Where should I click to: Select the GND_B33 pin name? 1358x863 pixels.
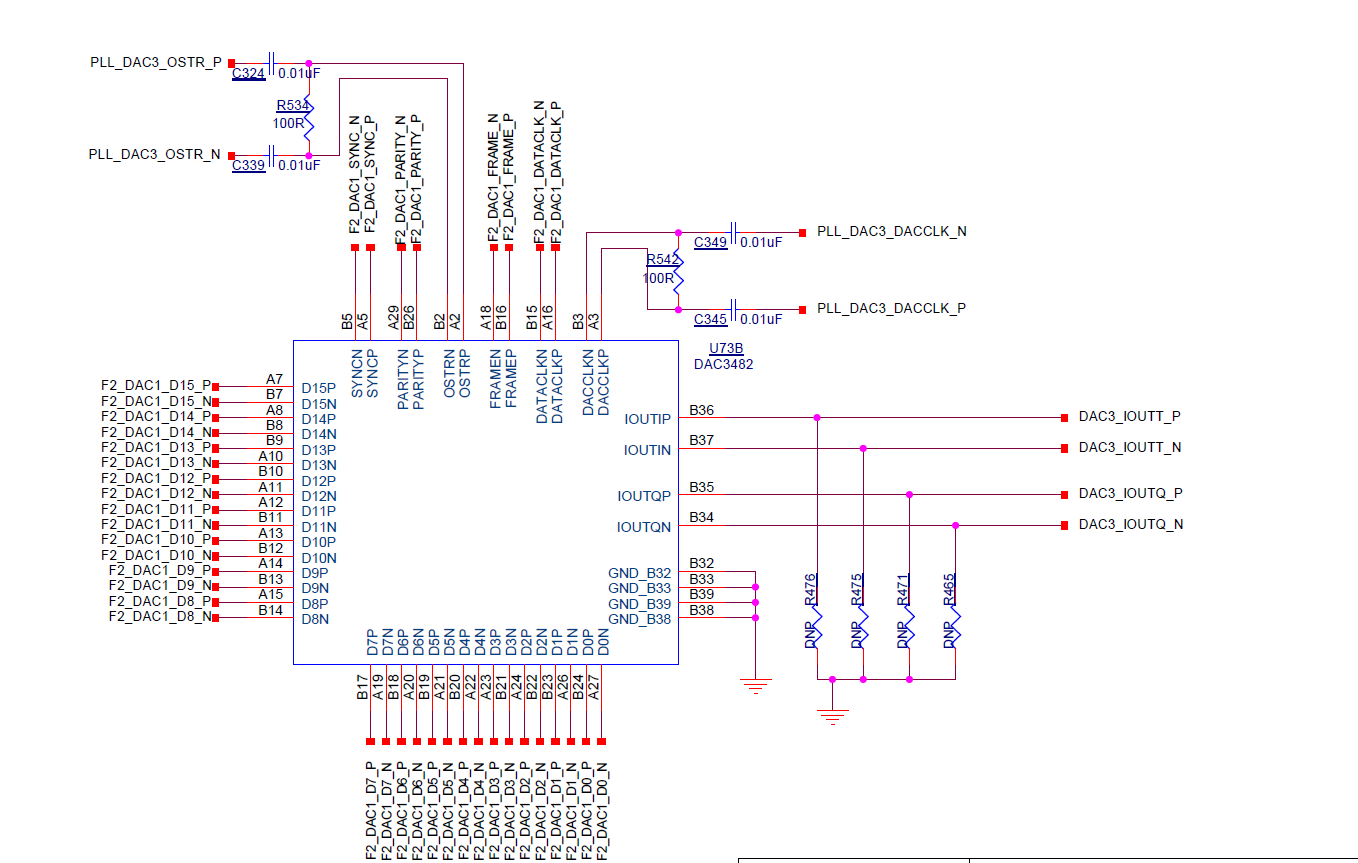640,588
